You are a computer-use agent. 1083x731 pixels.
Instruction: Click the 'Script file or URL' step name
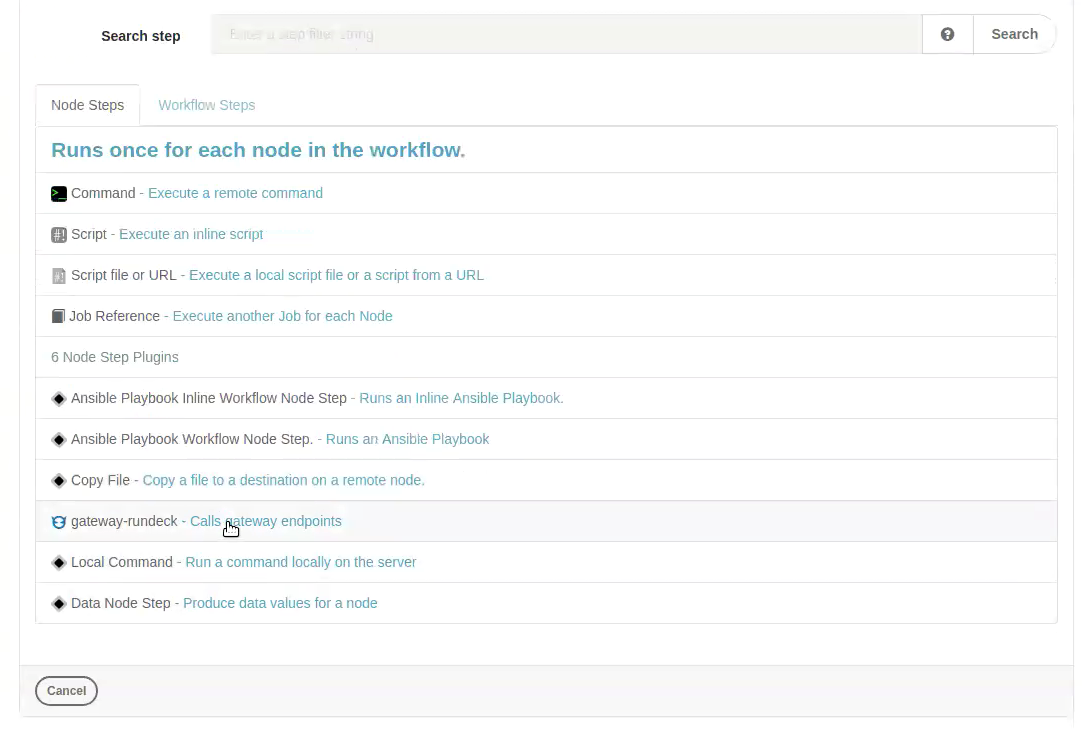(x=124, y=275)
